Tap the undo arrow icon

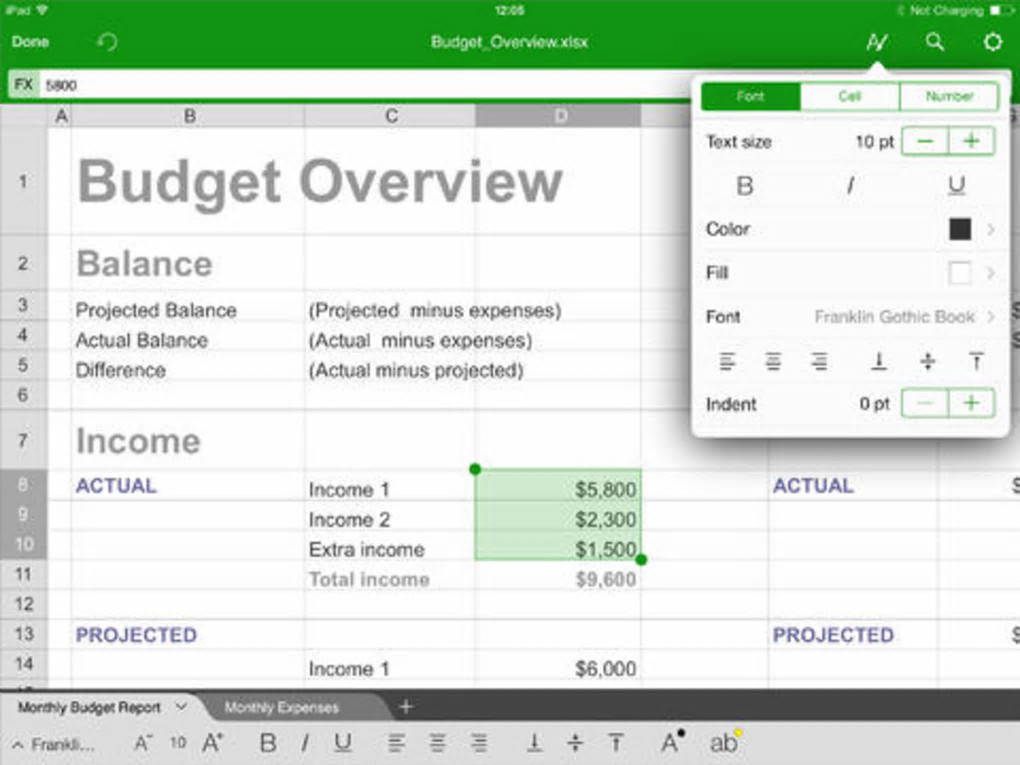[107, 42]
